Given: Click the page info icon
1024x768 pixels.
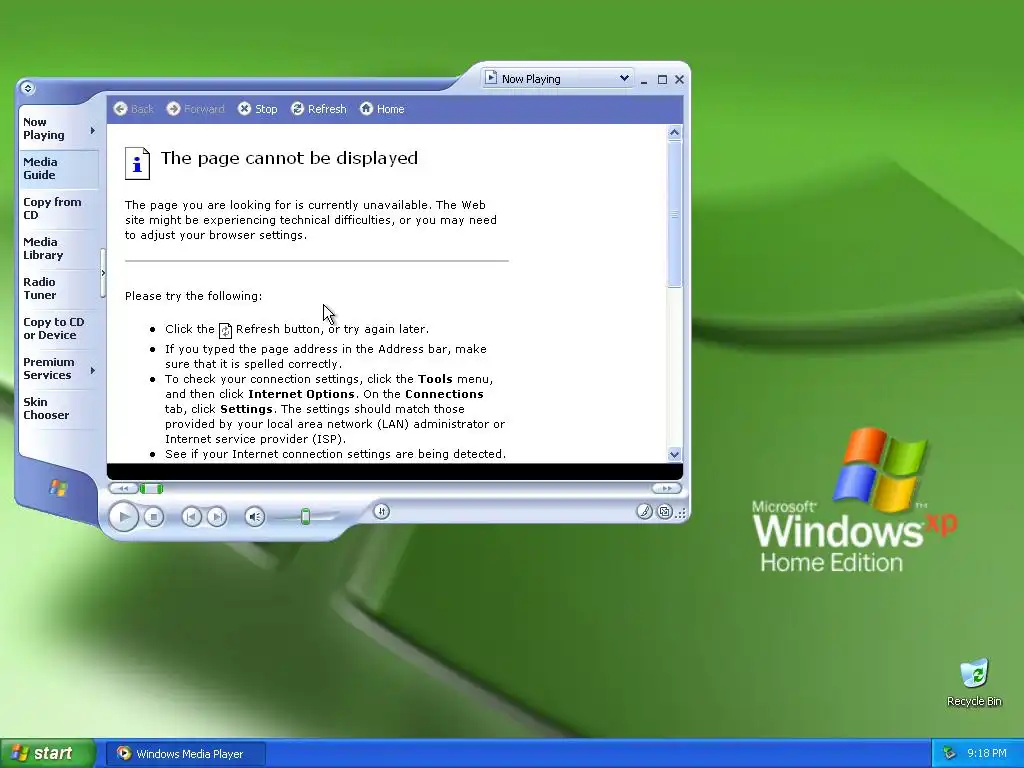Looking at the screenshot, I should click(x=137, y=163).
